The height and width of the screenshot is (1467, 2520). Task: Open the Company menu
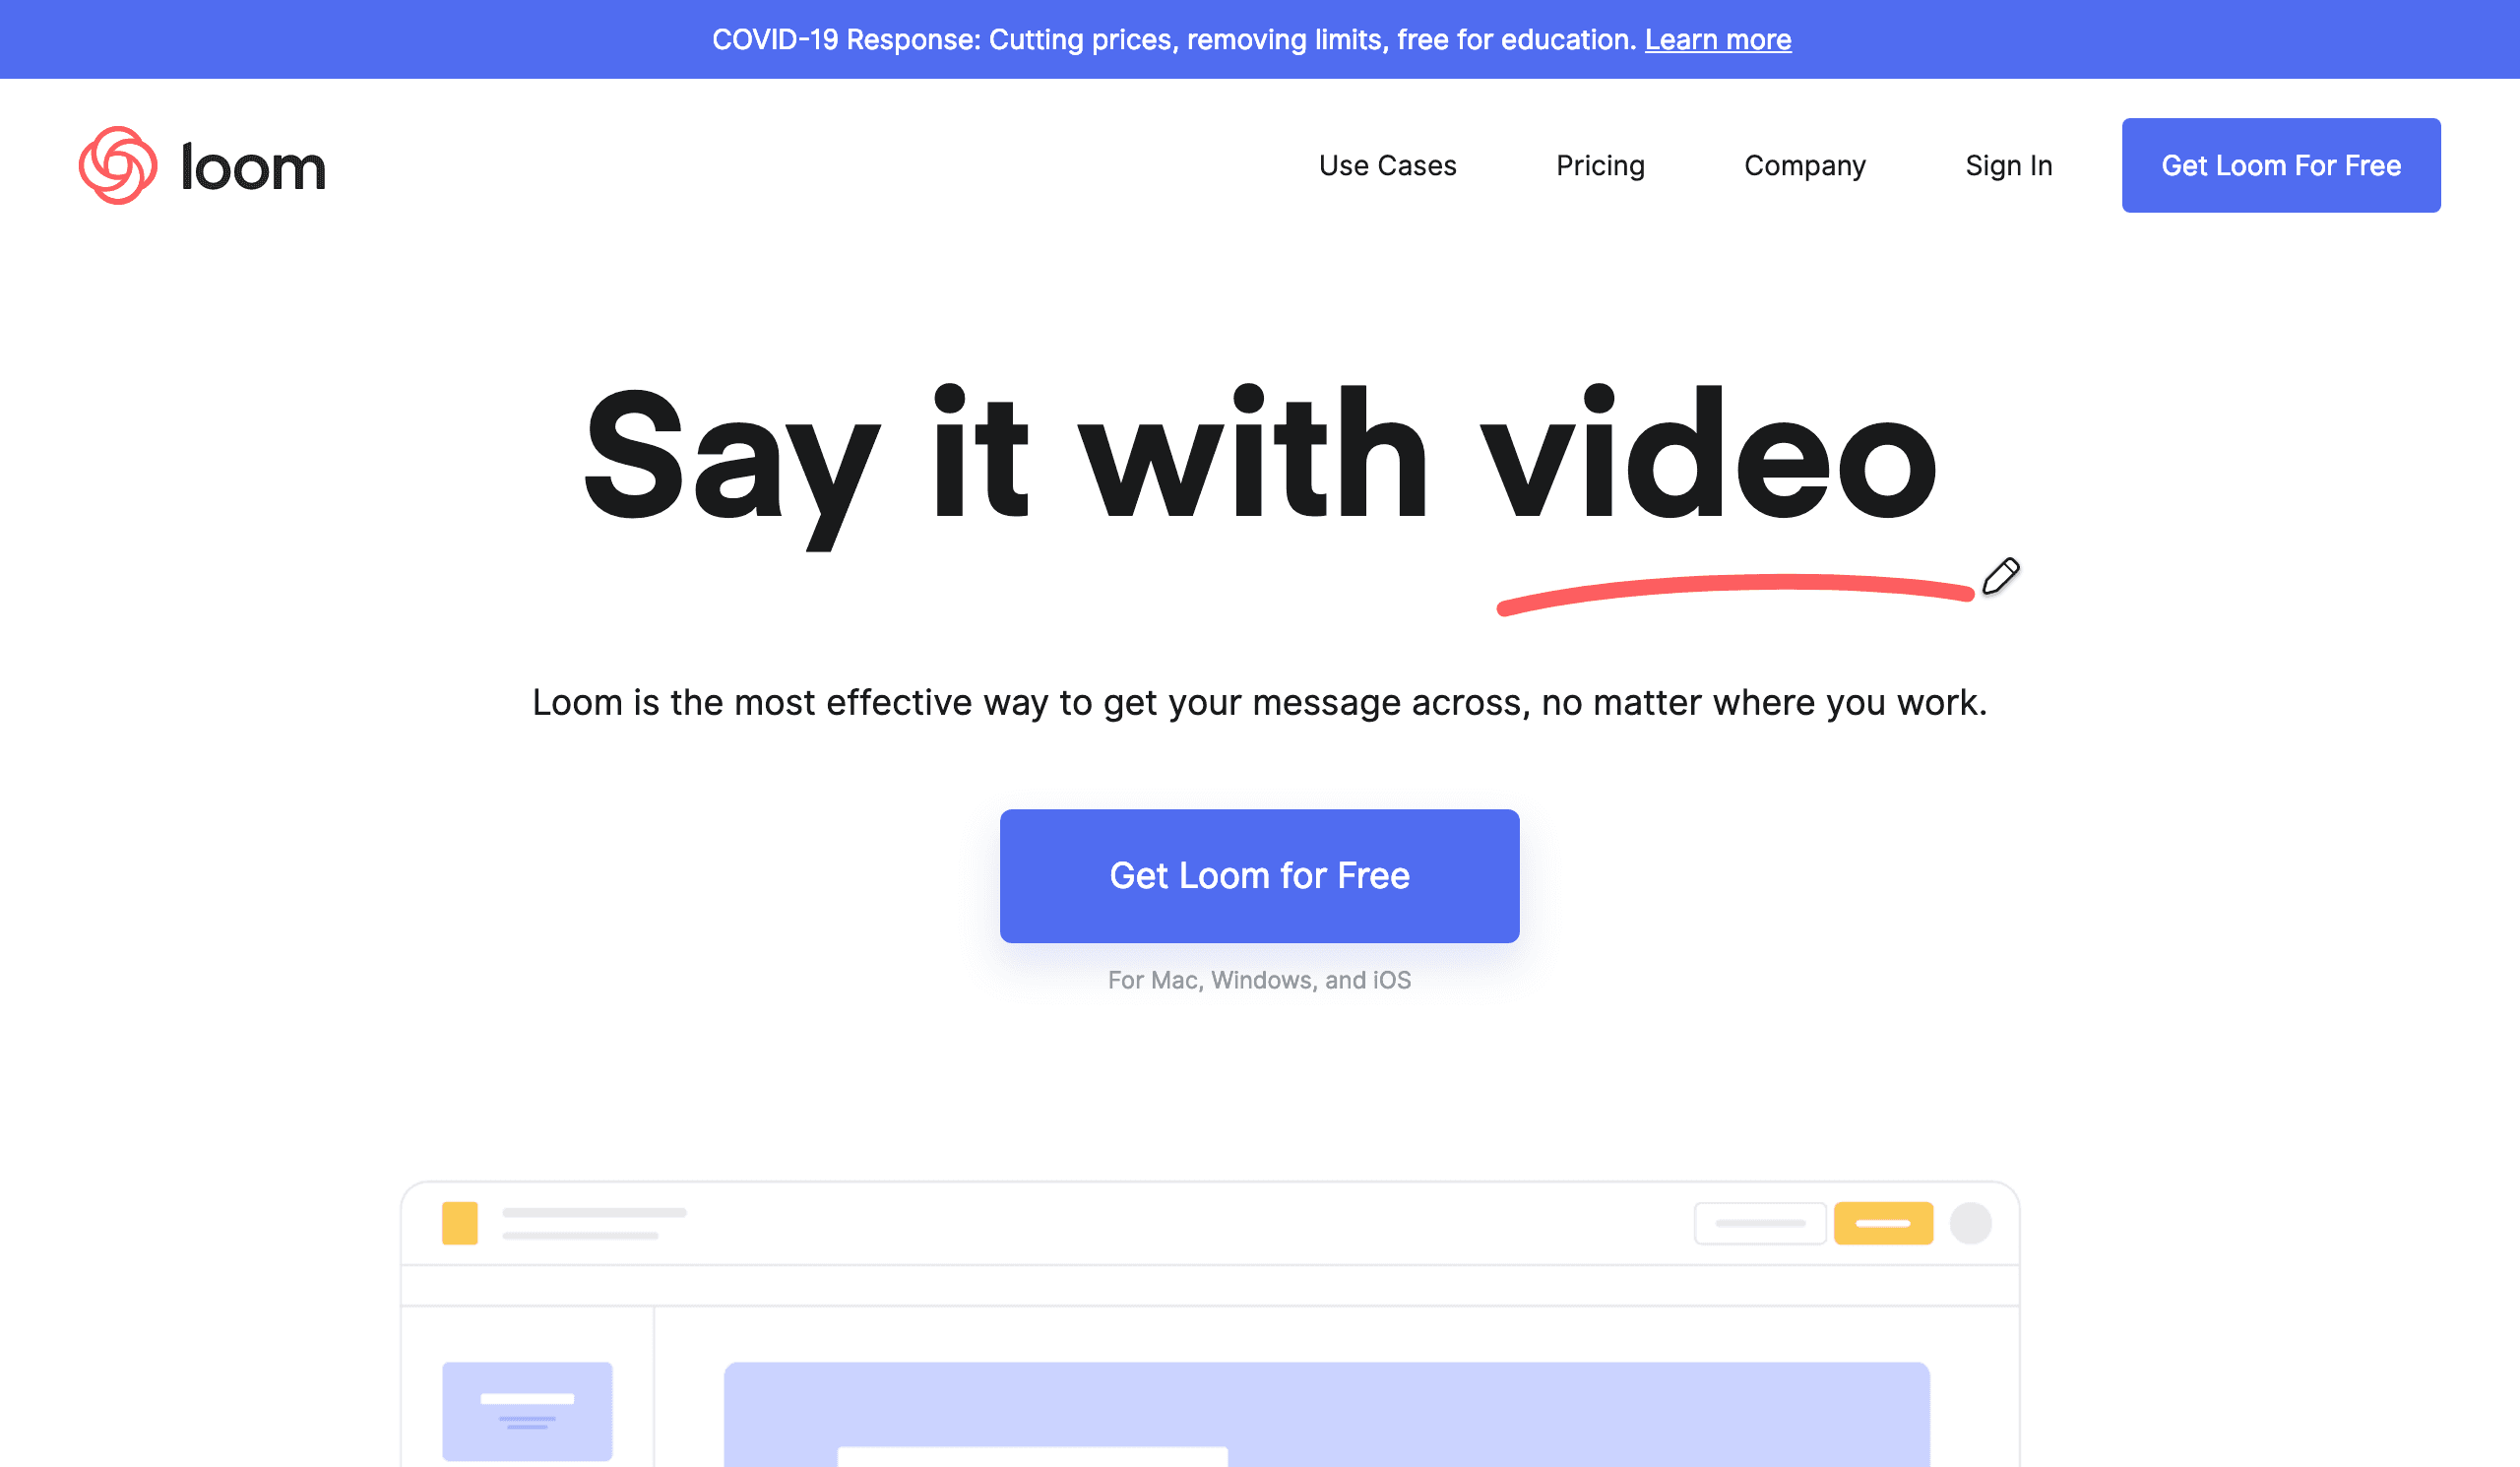[1805, 165]
